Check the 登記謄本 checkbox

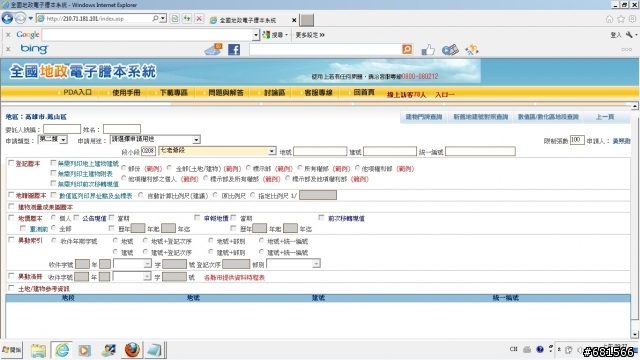click(x=11, y=163)
